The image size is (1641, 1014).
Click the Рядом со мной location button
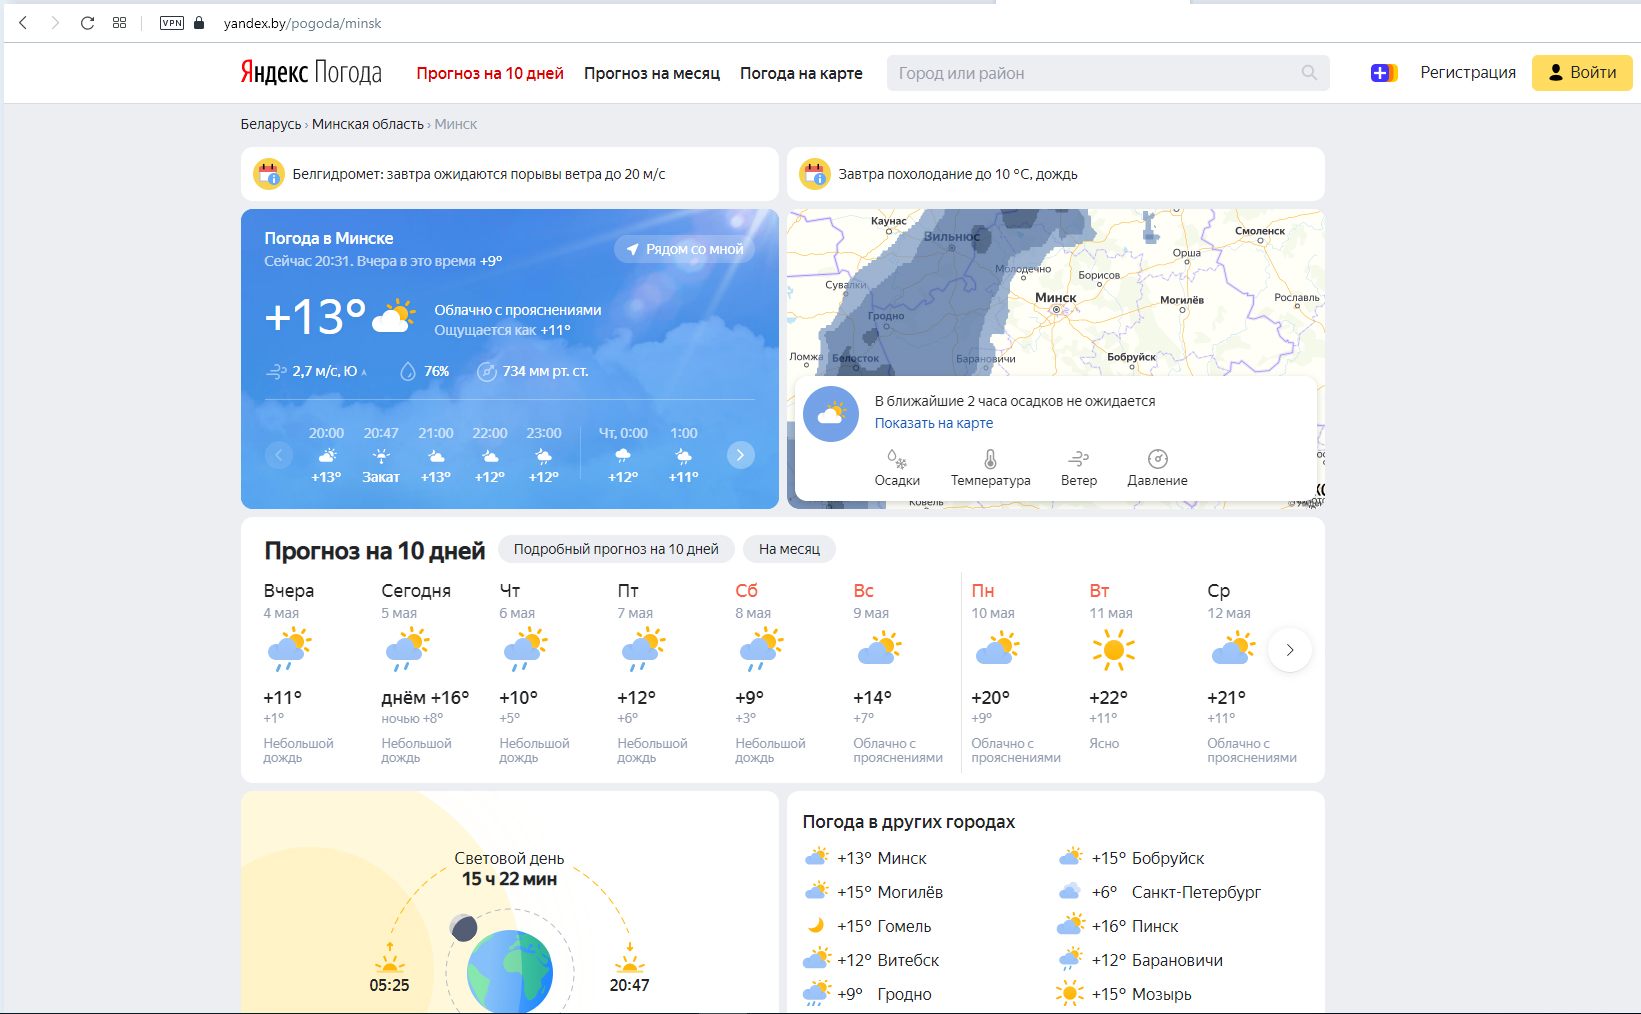pyautogui.click(x=685, y=249)
